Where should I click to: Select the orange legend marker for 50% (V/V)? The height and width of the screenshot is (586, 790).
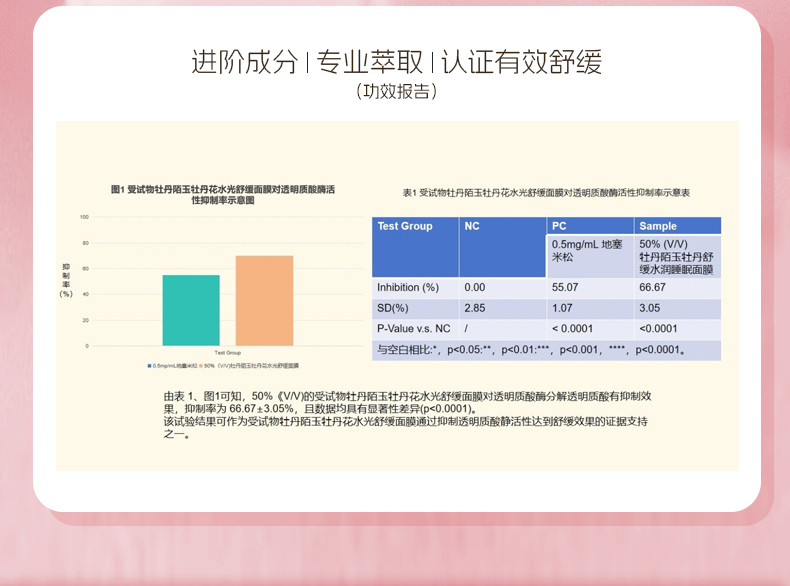(200, 367)
